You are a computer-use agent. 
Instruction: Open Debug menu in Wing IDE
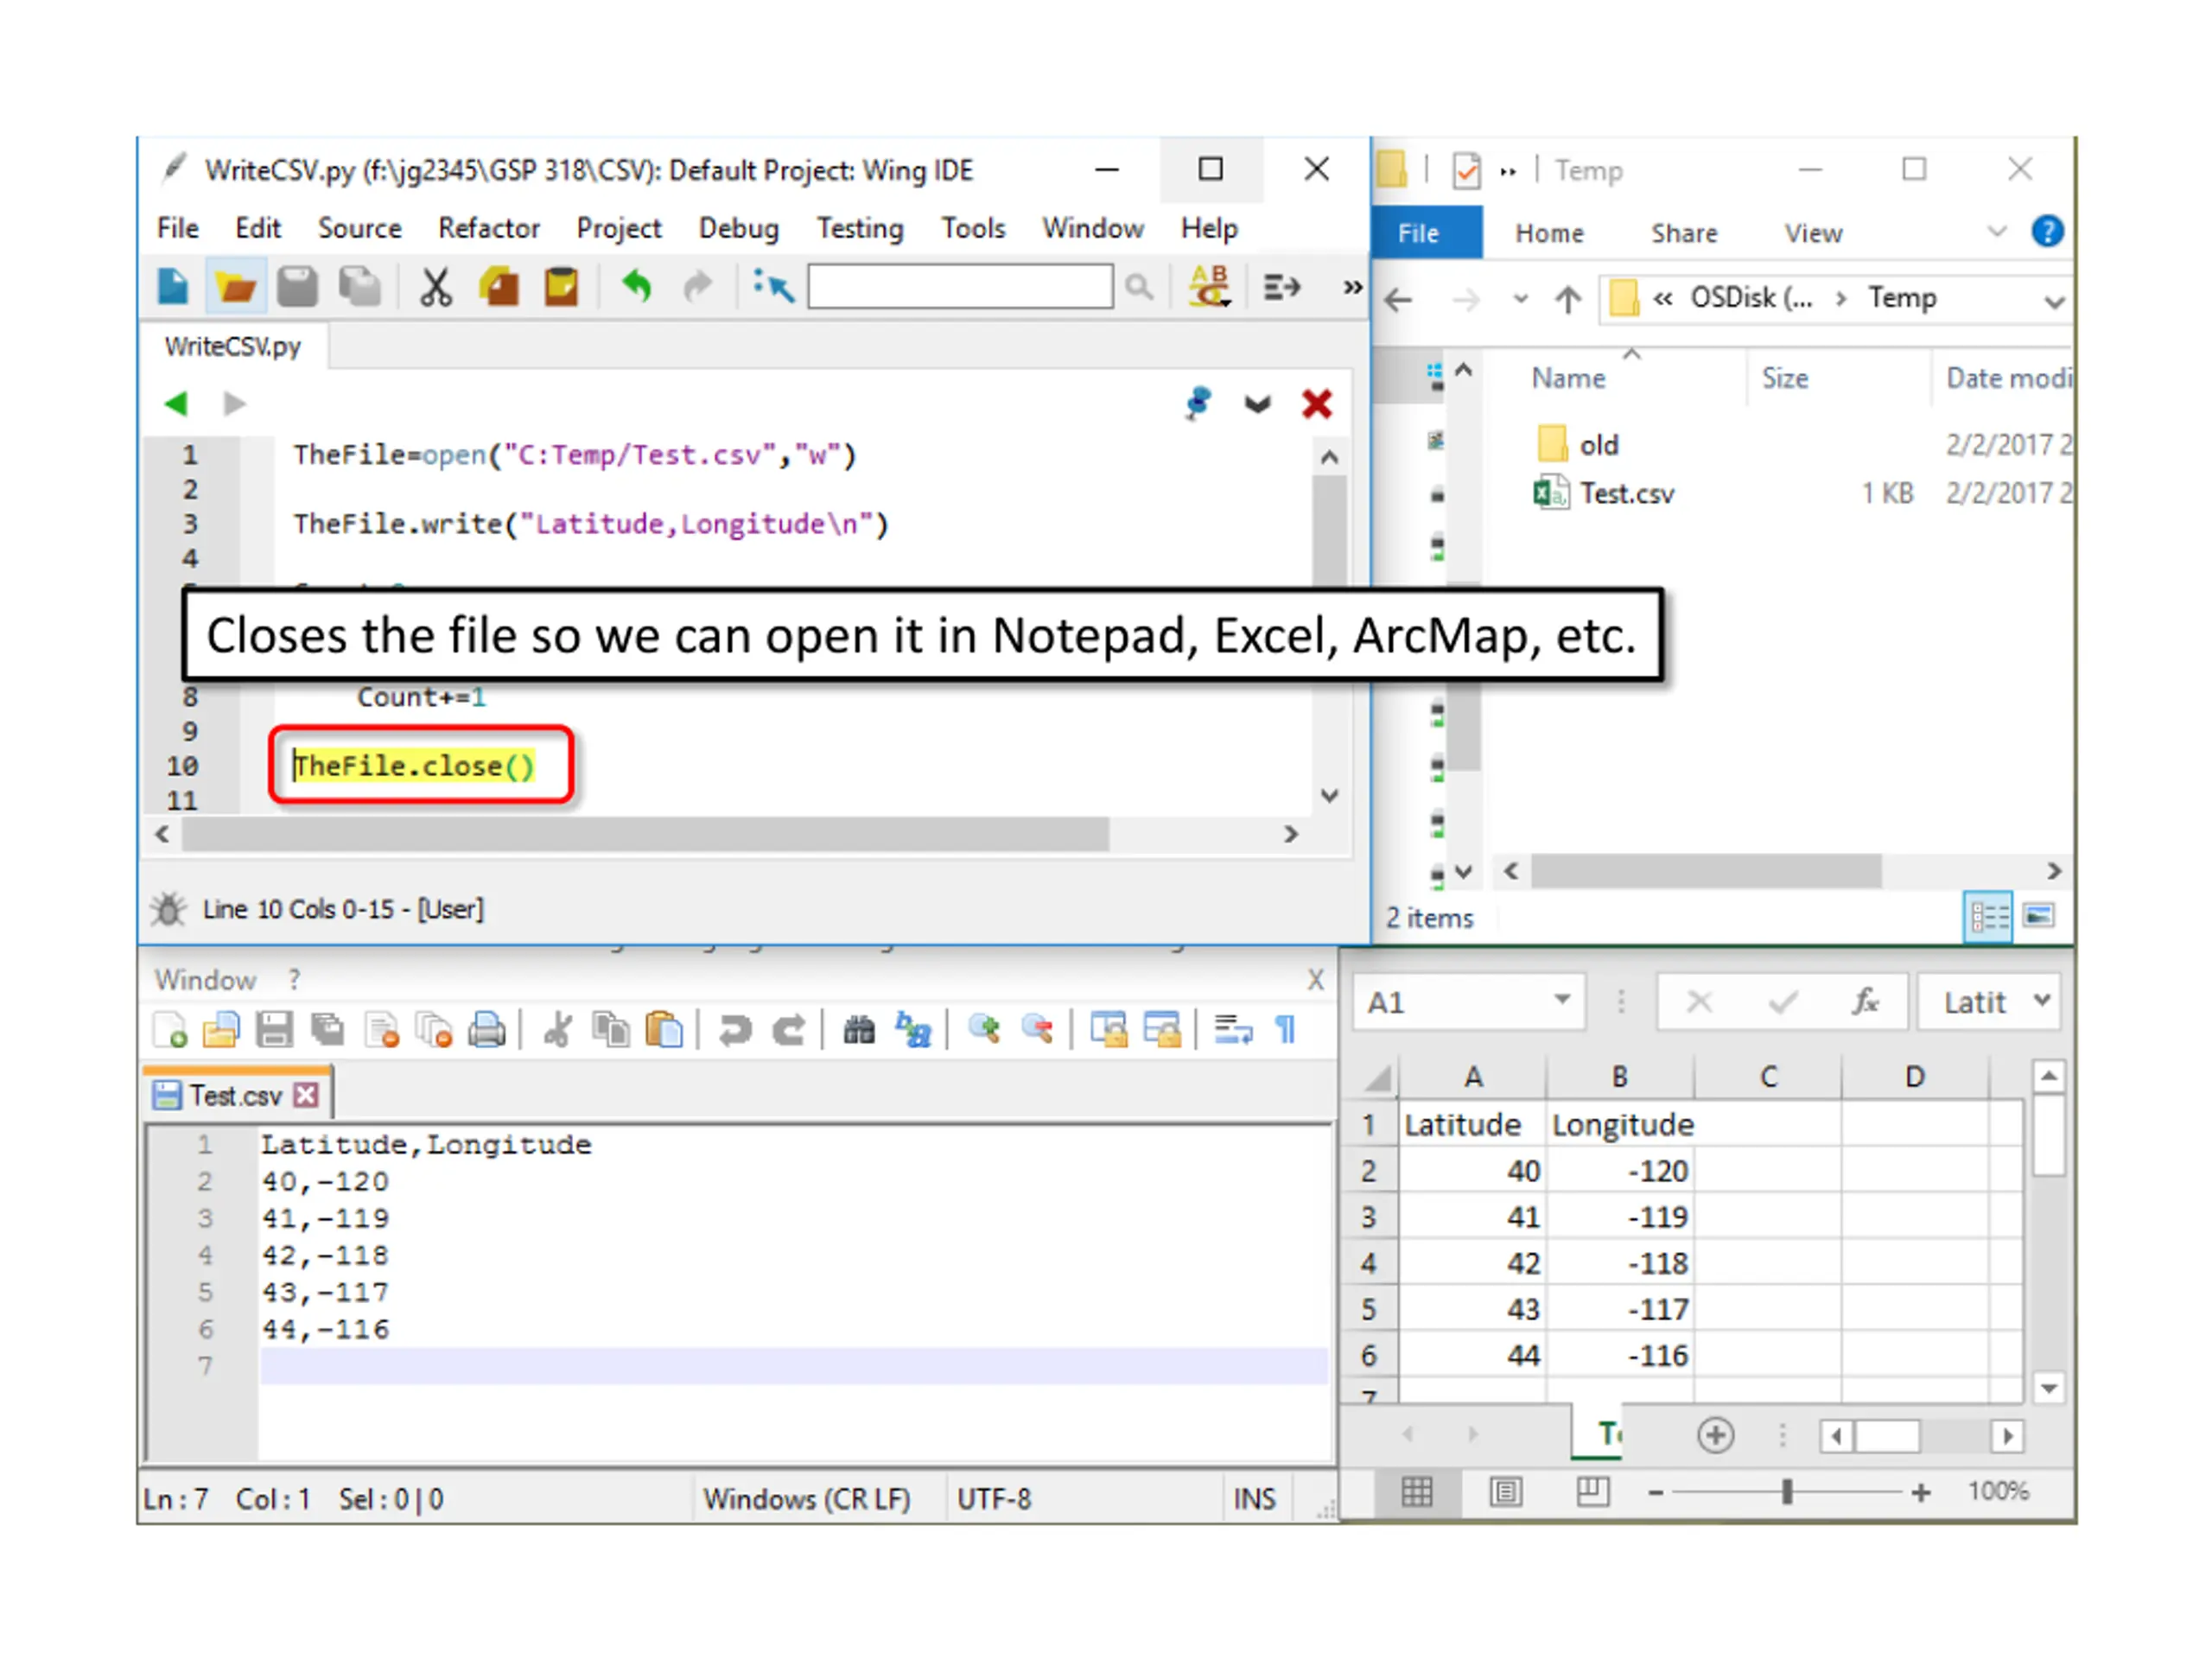738,228
